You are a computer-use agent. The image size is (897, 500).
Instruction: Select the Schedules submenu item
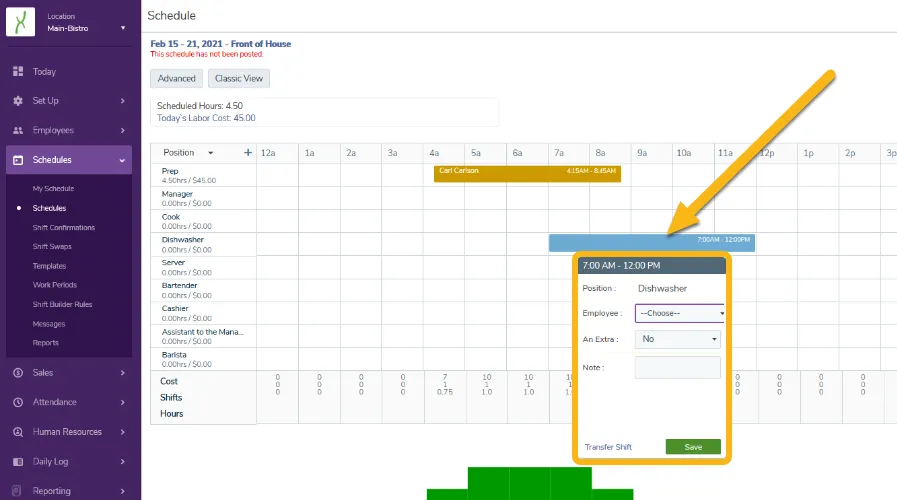[49, 208]
